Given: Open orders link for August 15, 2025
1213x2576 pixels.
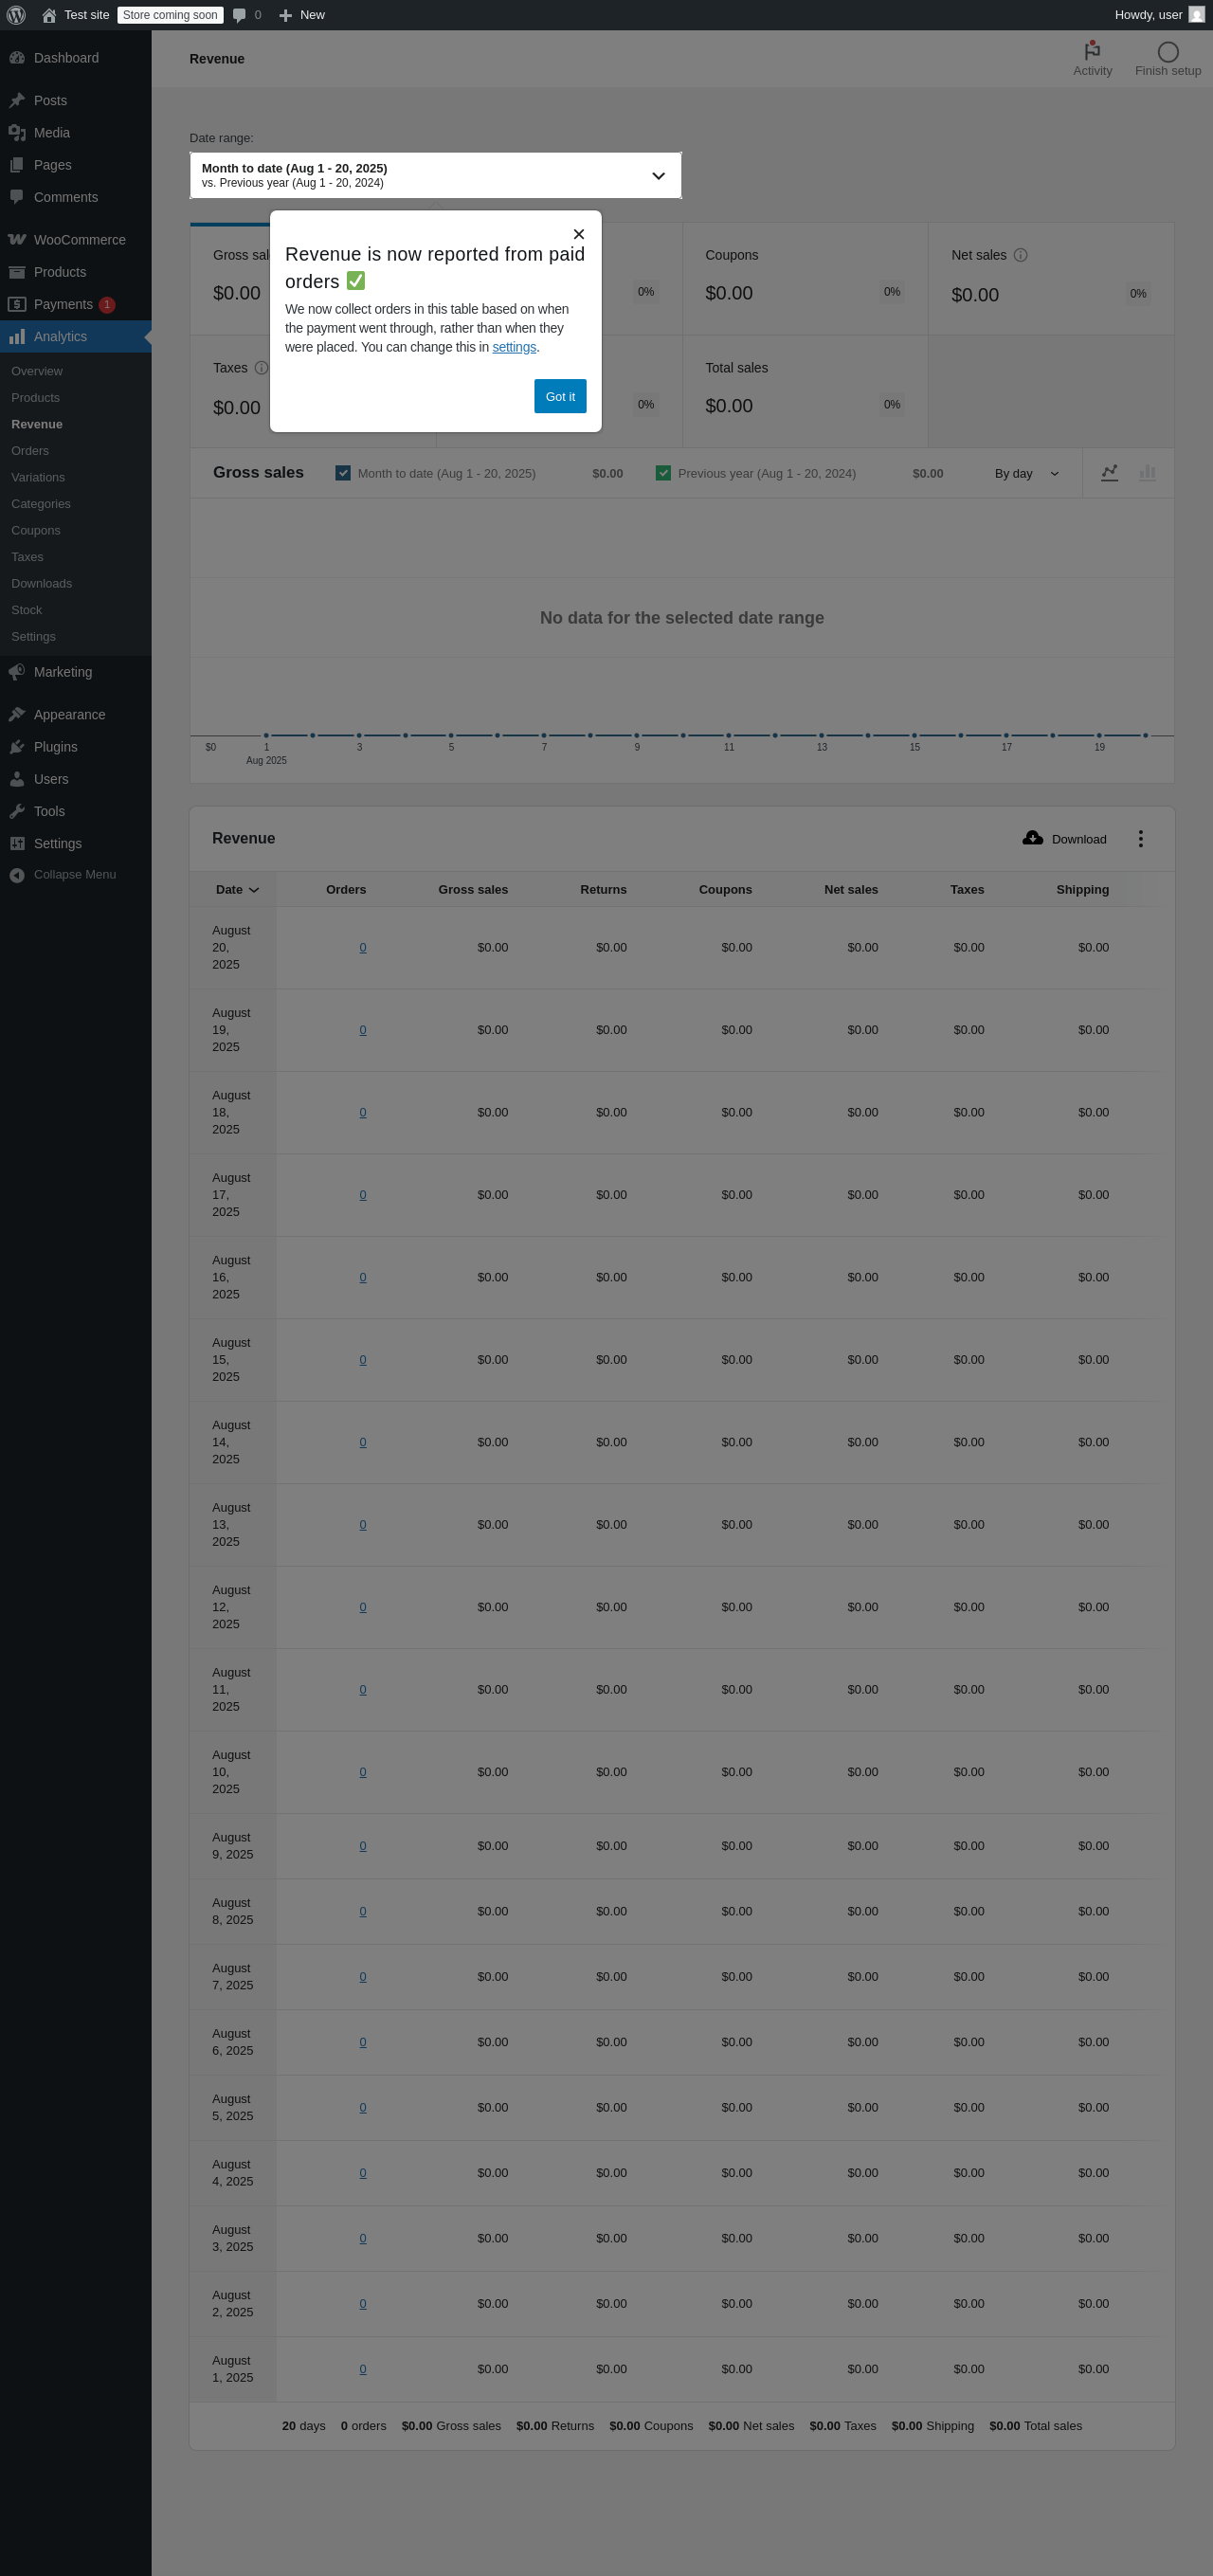Looking at the screenshot, I should (x=363, y=1360).
